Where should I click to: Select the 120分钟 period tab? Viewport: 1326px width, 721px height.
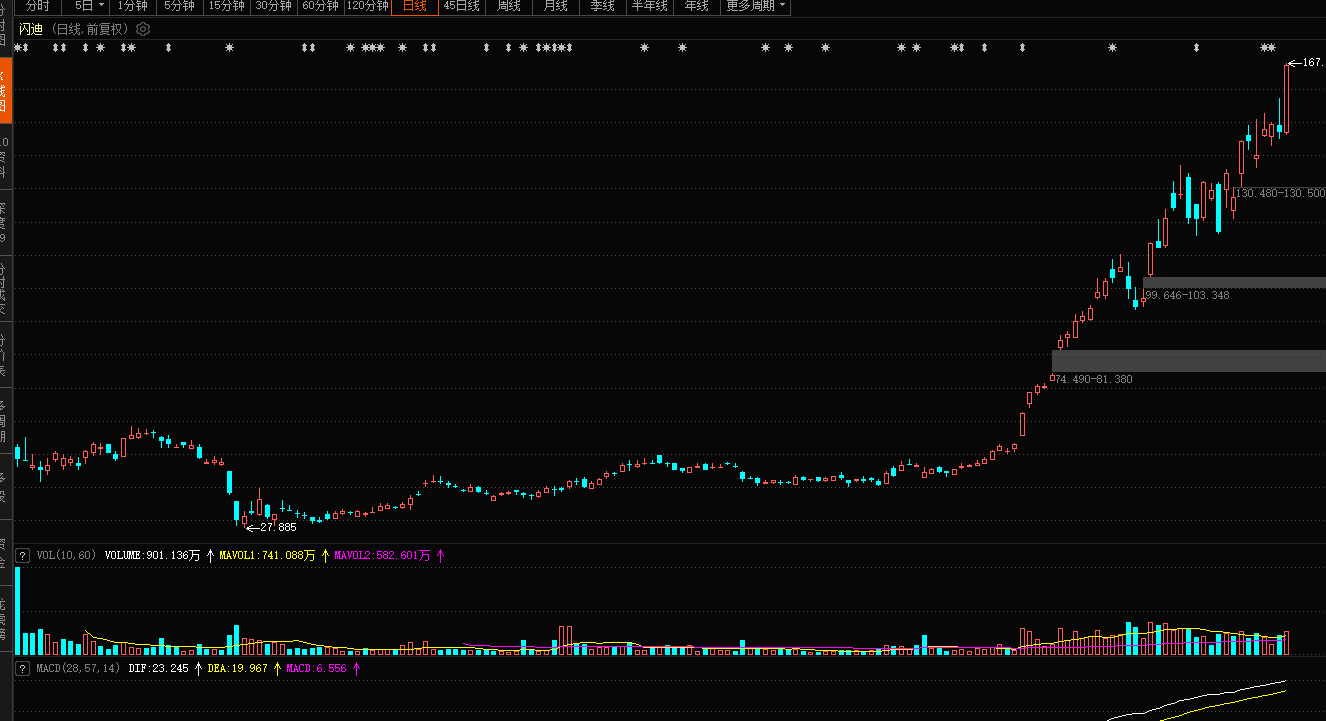[367, 6]
